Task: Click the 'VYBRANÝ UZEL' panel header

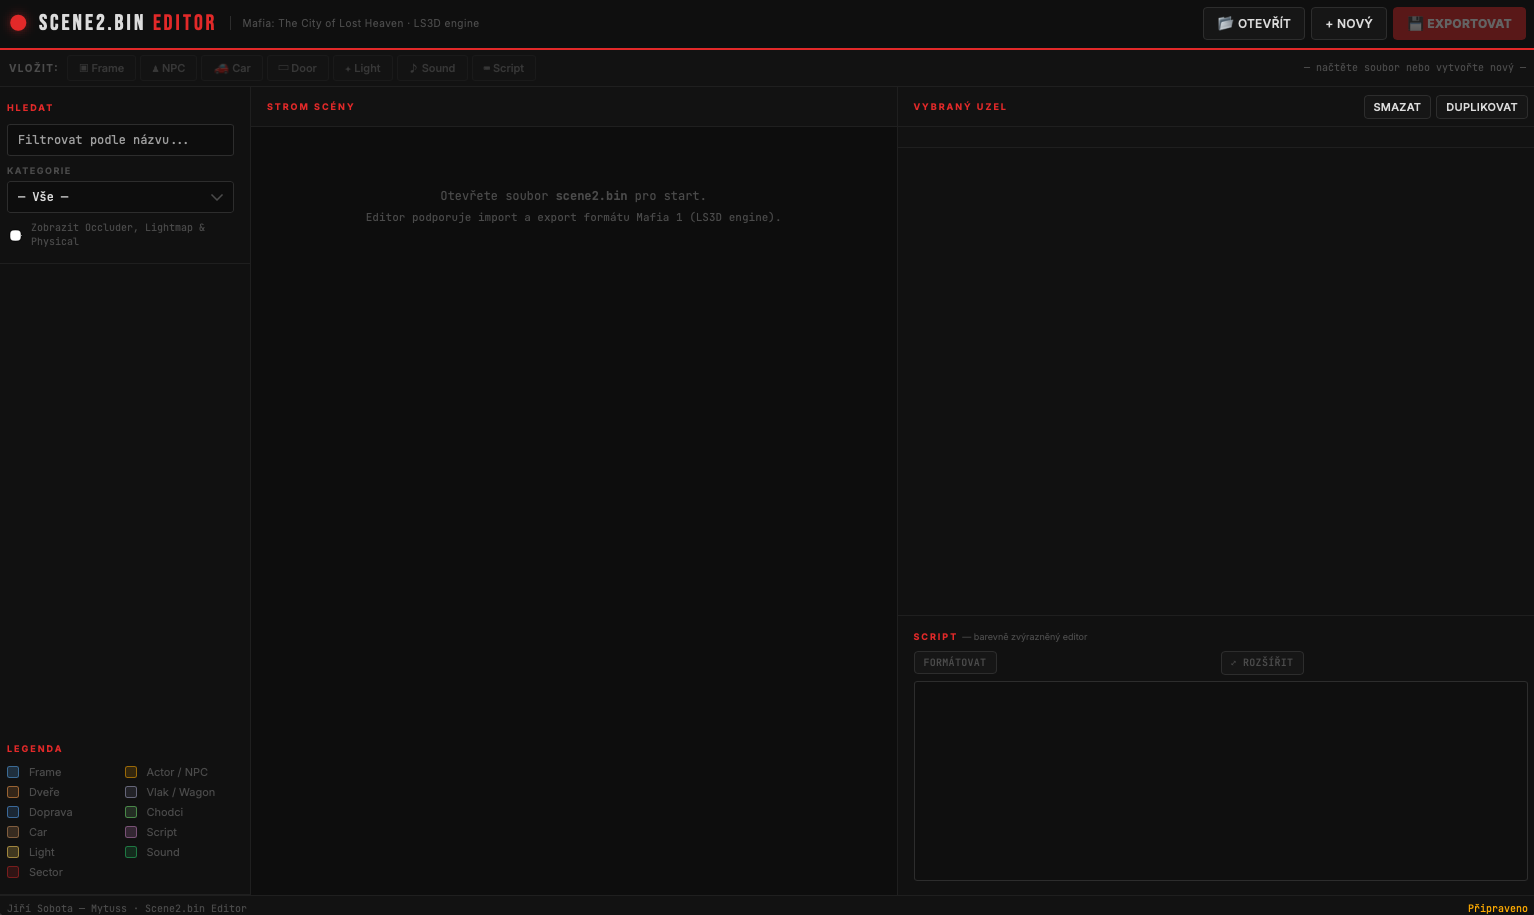Action: 959,107
